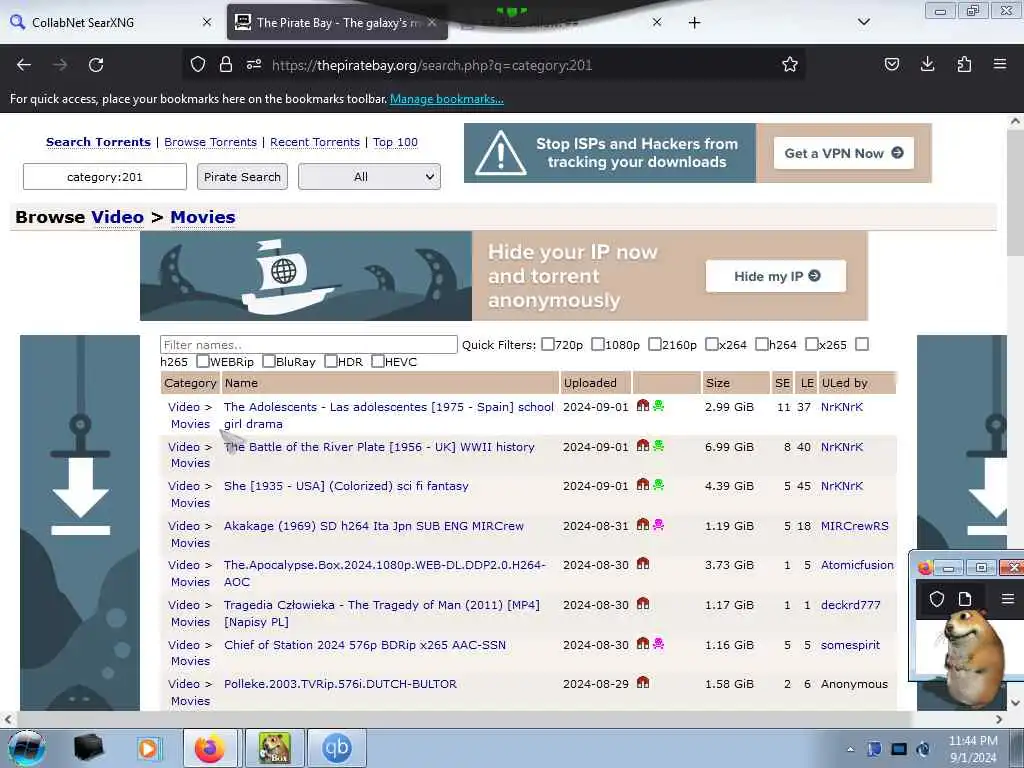This screenshot has width=1024, height=768.
Task: Open the Firefox application hamburger menu
Action: click(x=1000, y=65)
